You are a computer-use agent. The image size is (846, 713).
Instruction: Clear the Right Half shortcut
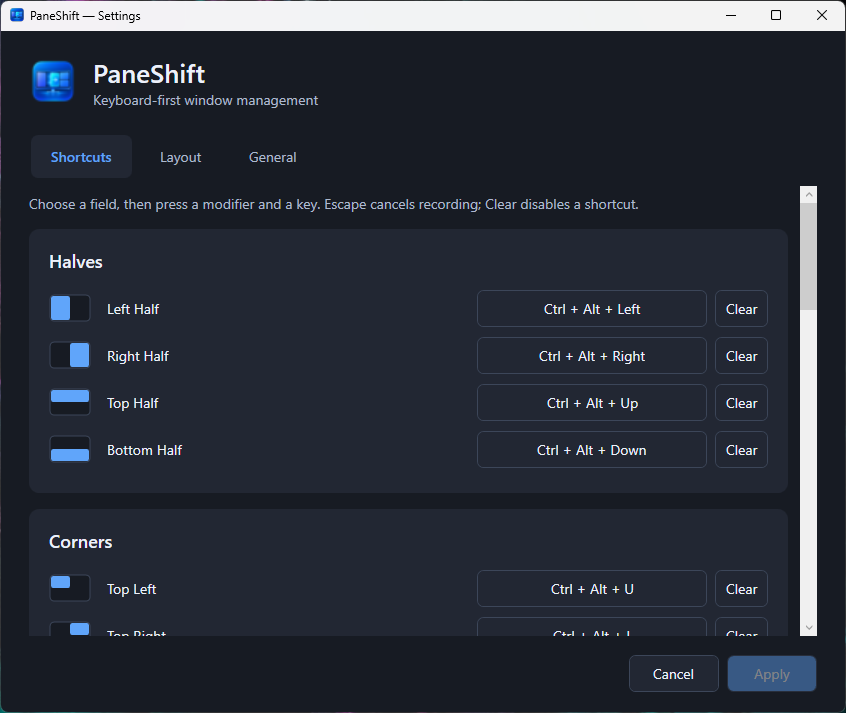coord(741,356)
